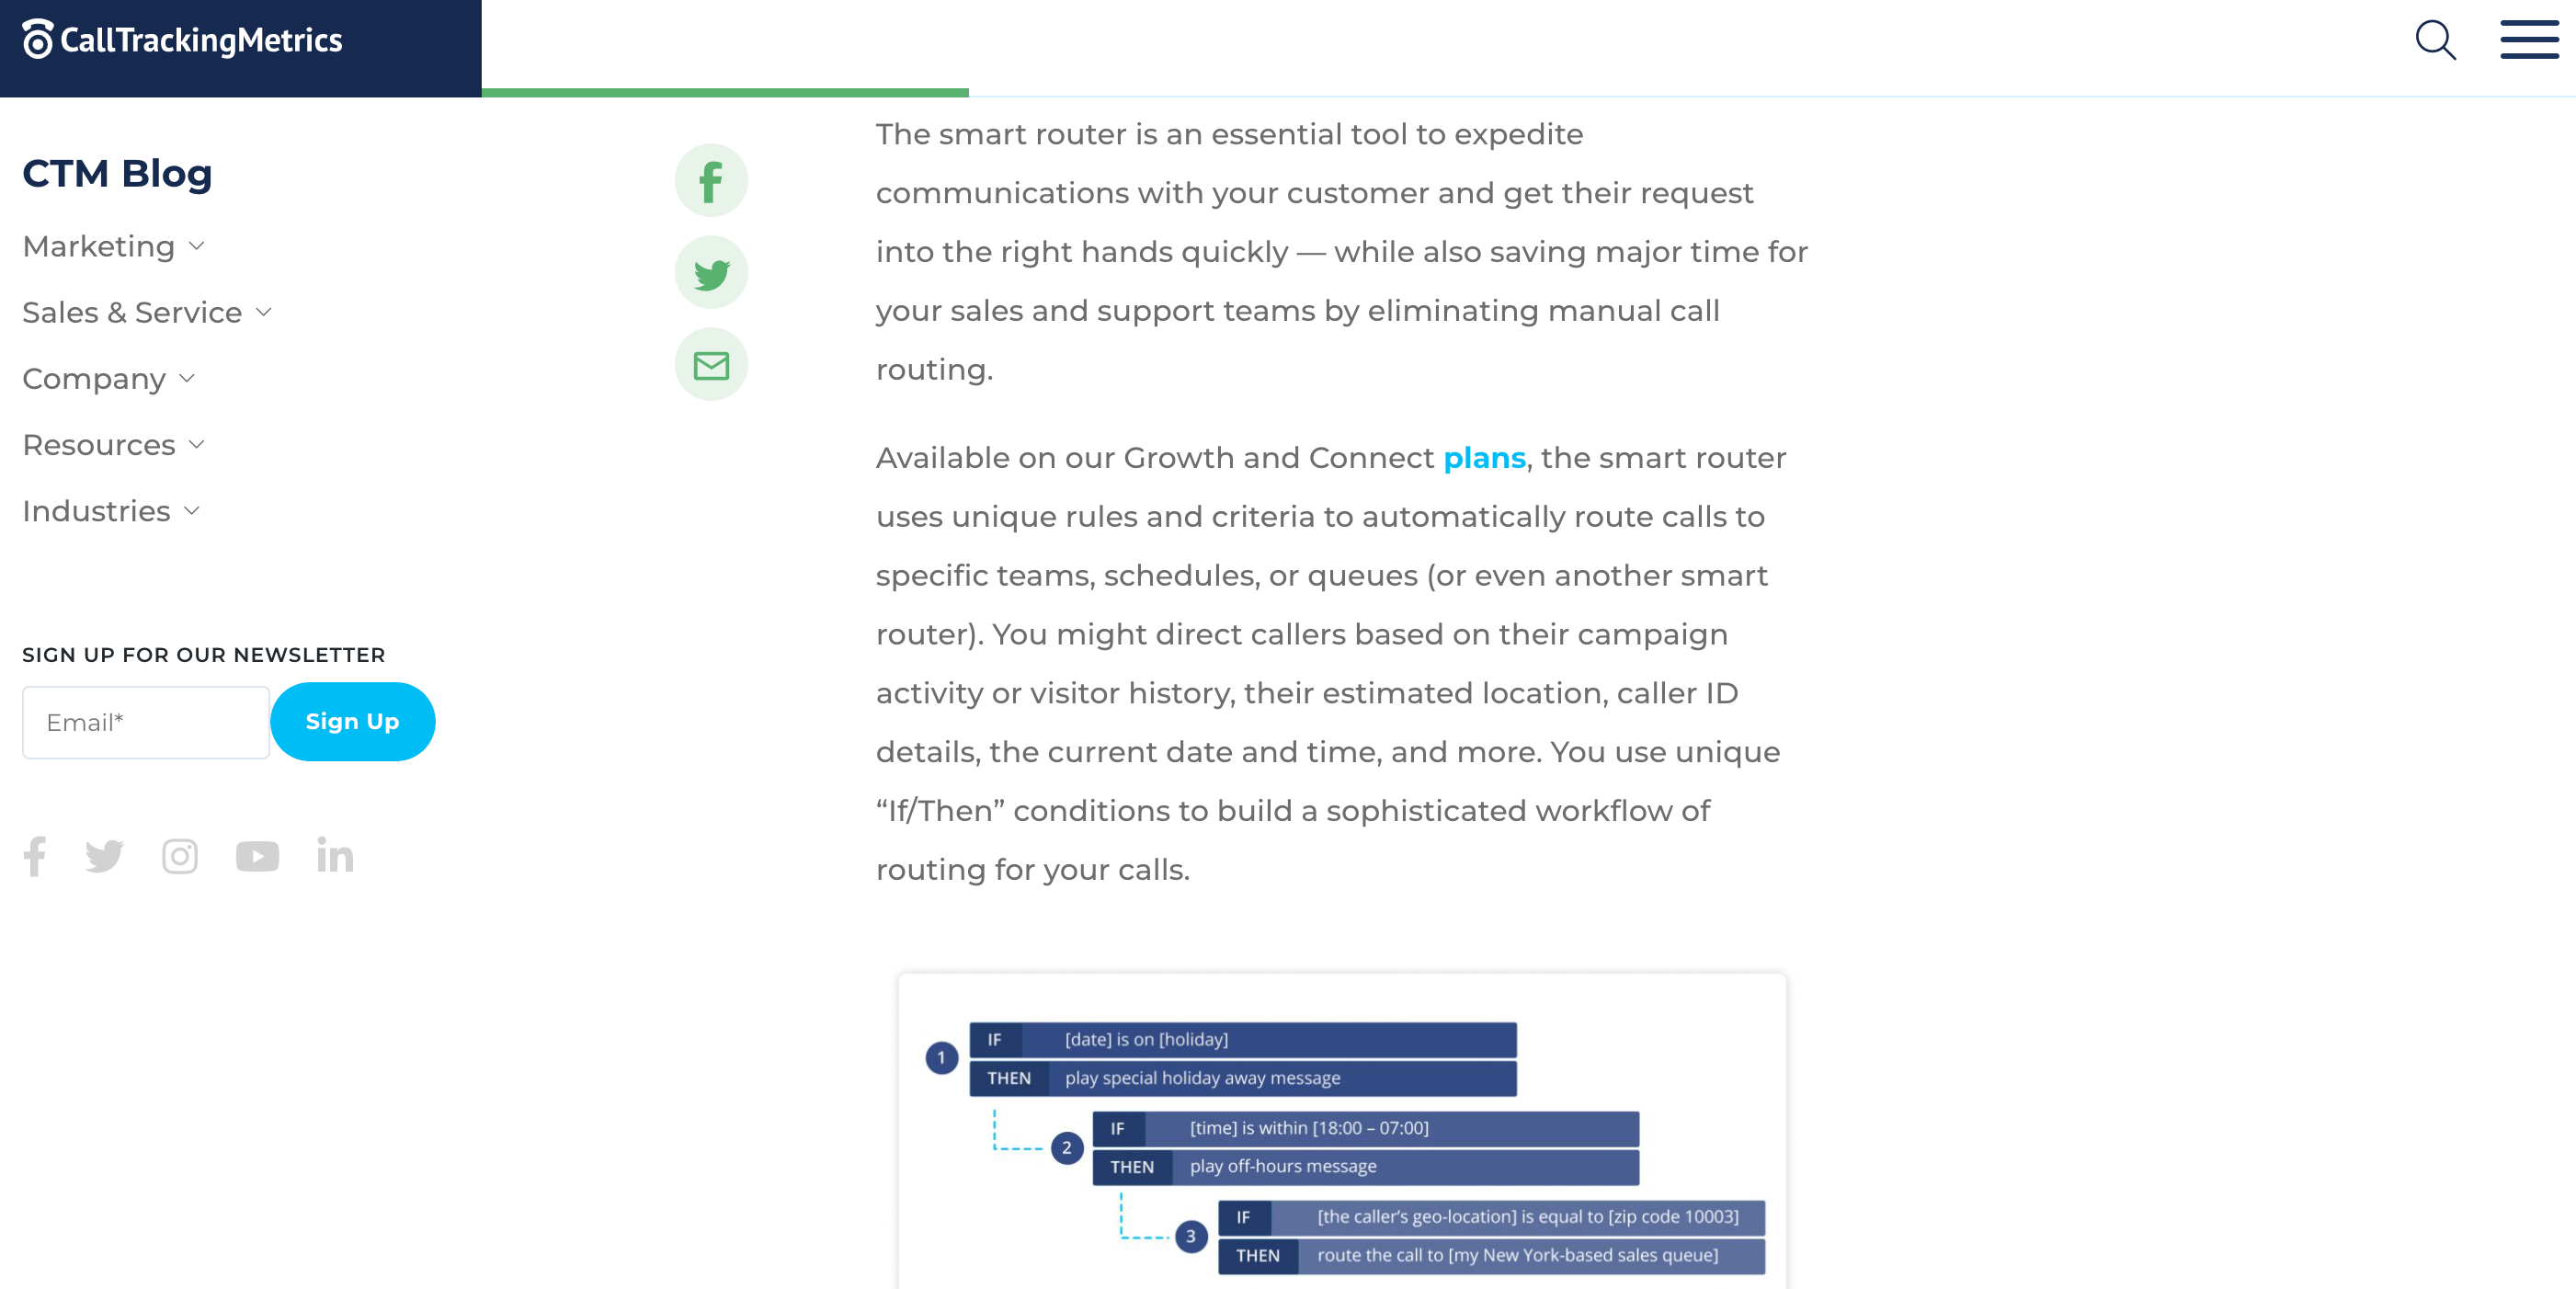Click the Facebook footer icon
Viewport: 2576px width, 1289px height.
point(33,855)
